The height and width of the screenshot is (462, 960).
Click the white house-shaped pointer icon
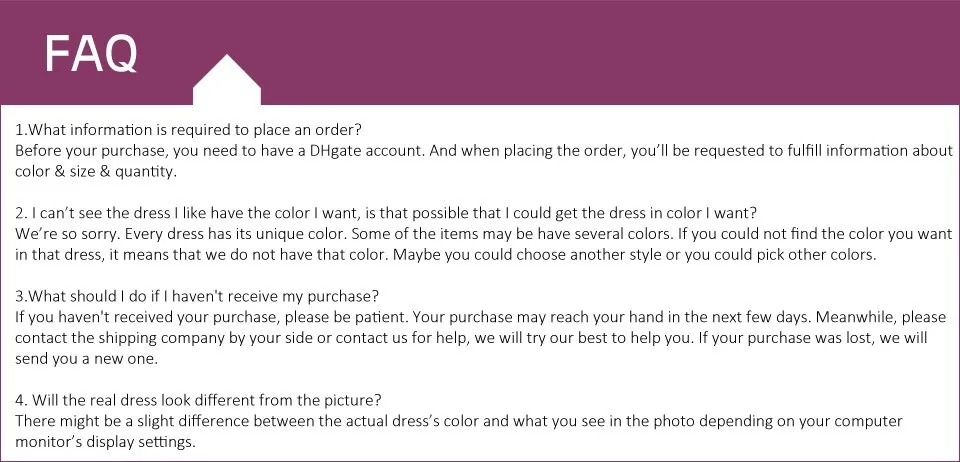pos(227,80)
